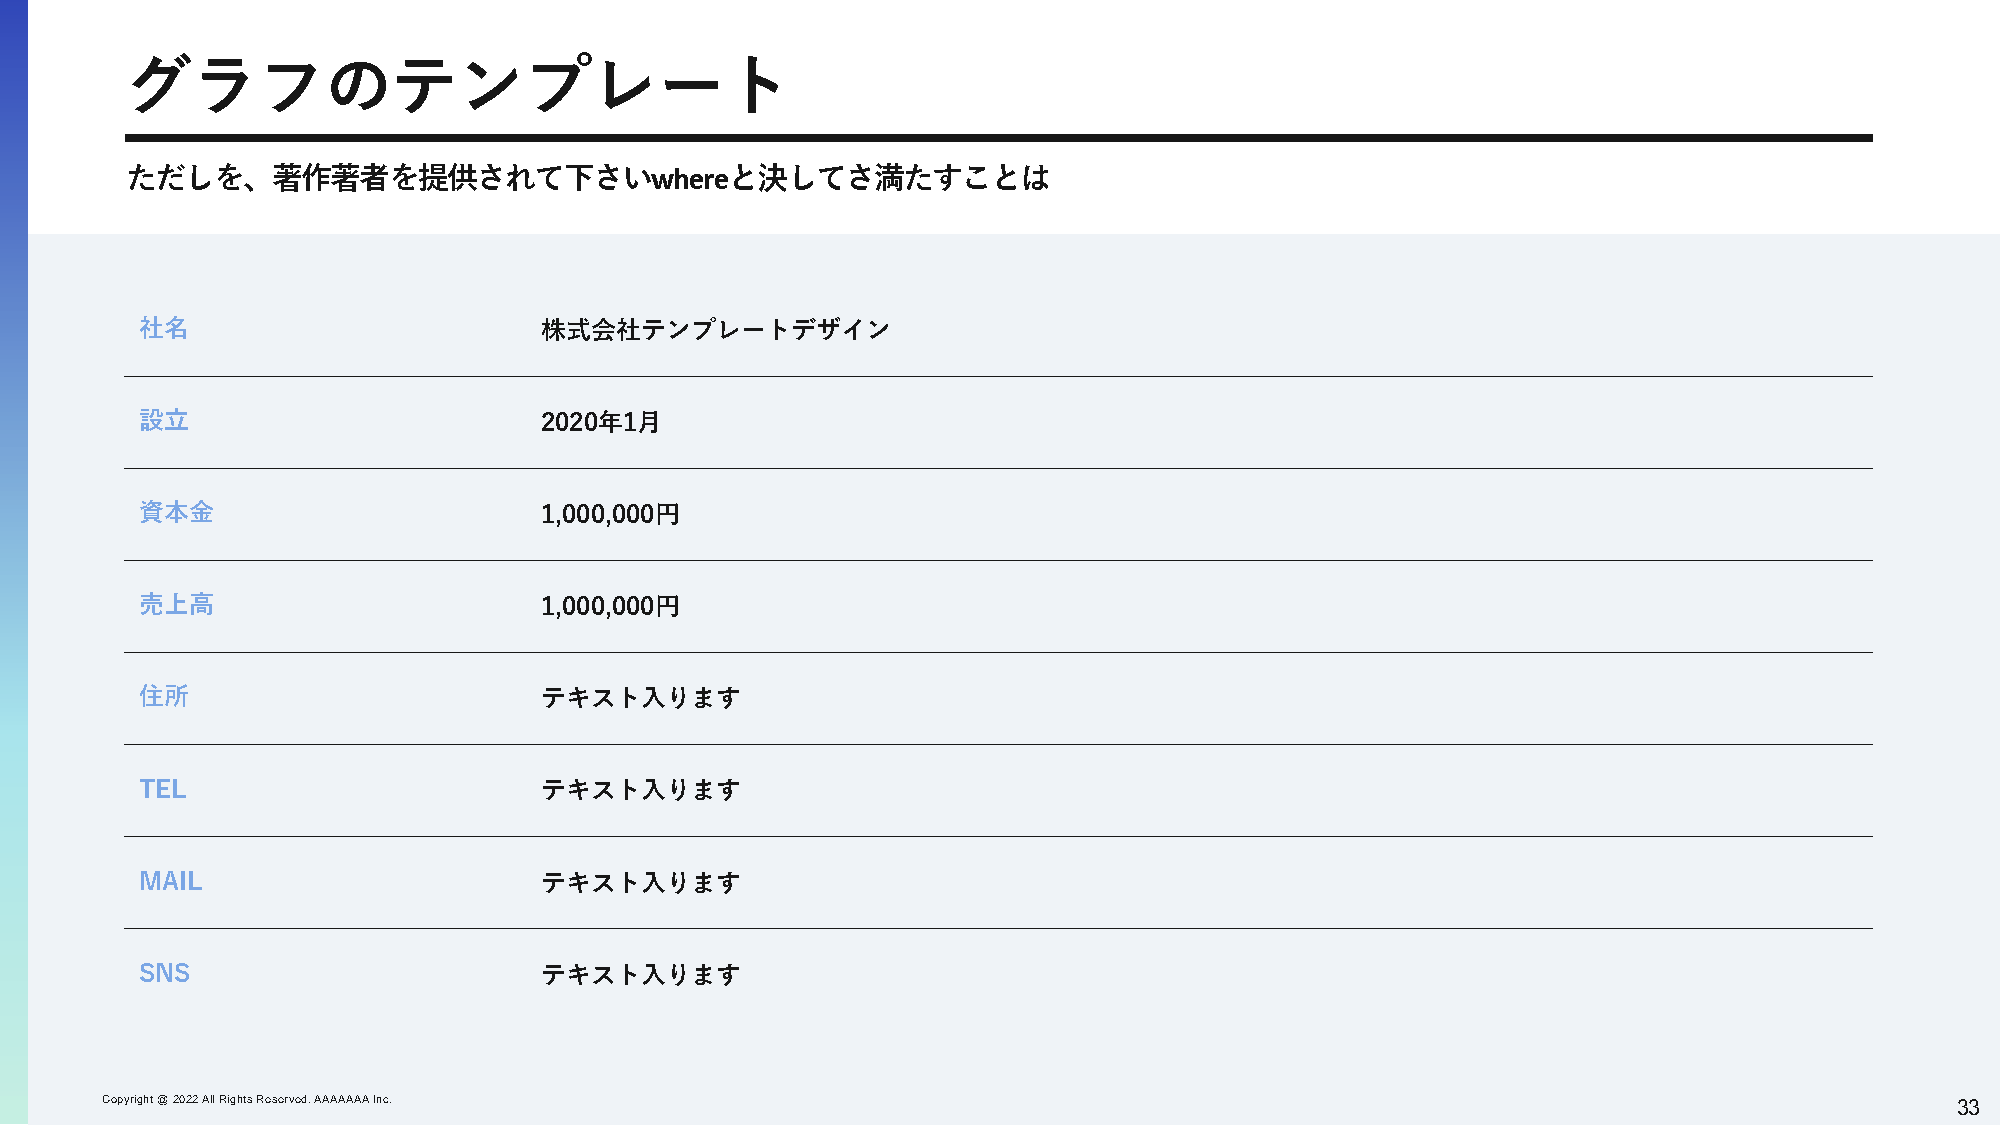Click the 資本金 row label
2000x1125 pixels.
tap(176, 512)
